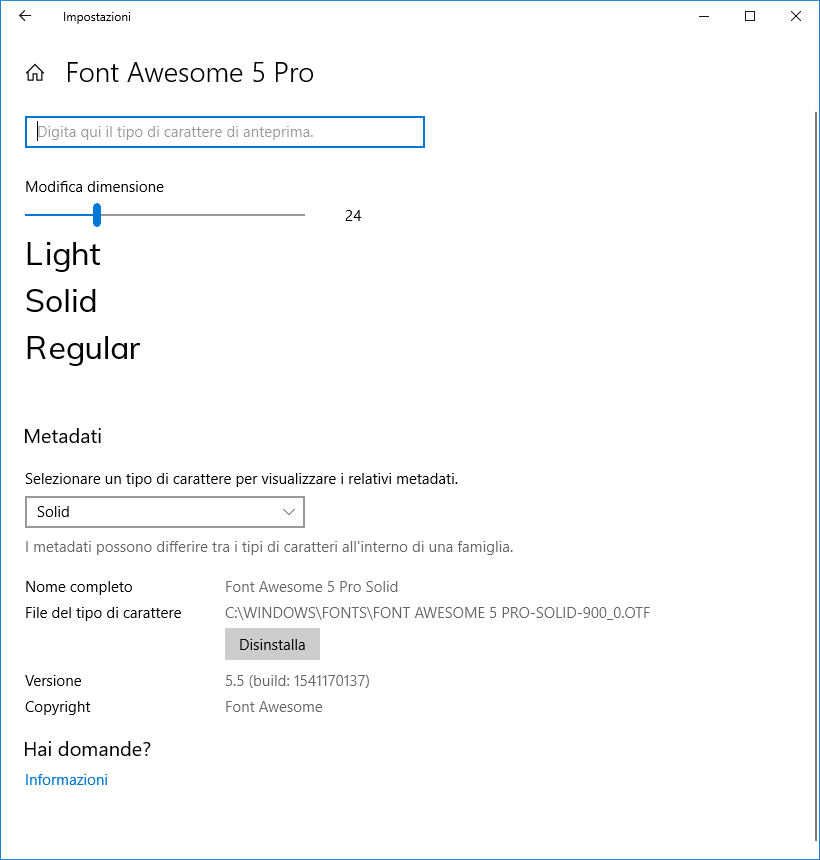The width and height of the screenshot is (820, 860).
Task: Select the Regular font face preview
Action: (x=82, y=348)
